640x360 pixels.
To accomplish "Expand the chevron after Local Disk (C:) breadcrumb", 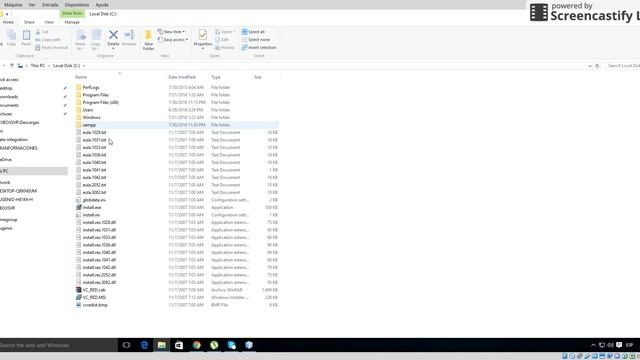I will pos(84,66).
